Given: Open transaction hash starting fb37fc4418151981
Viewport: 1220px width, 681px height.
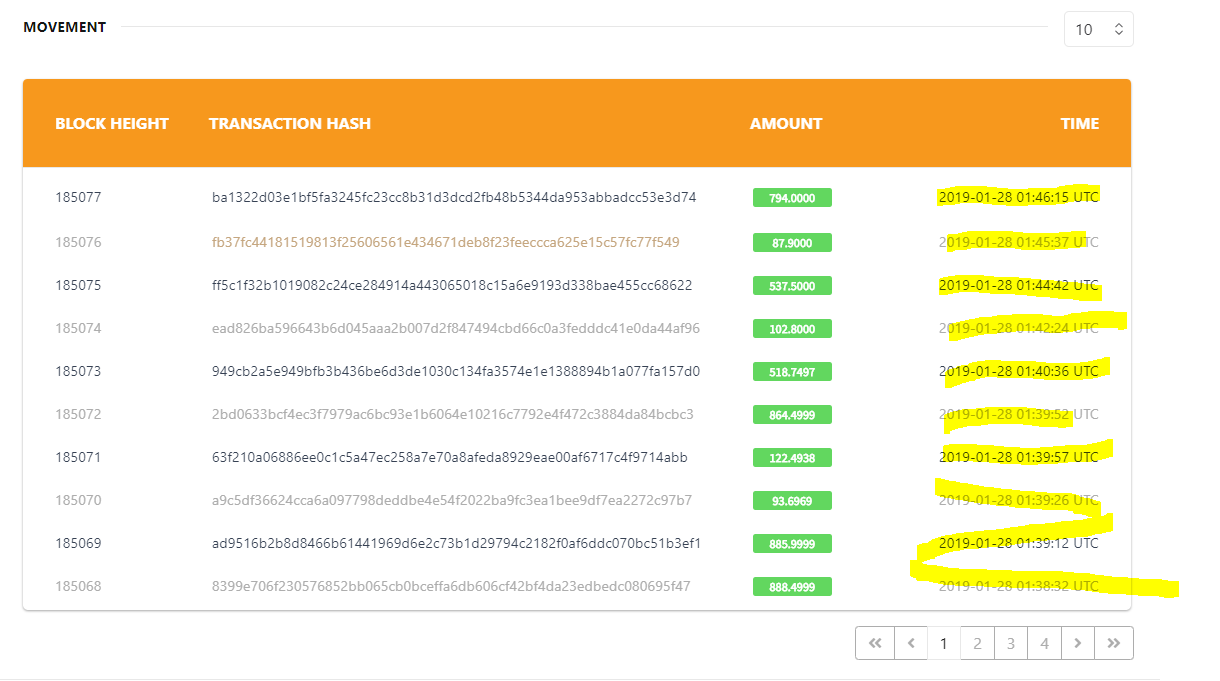Looking at the screenshot, I should [x=446, y=242].
